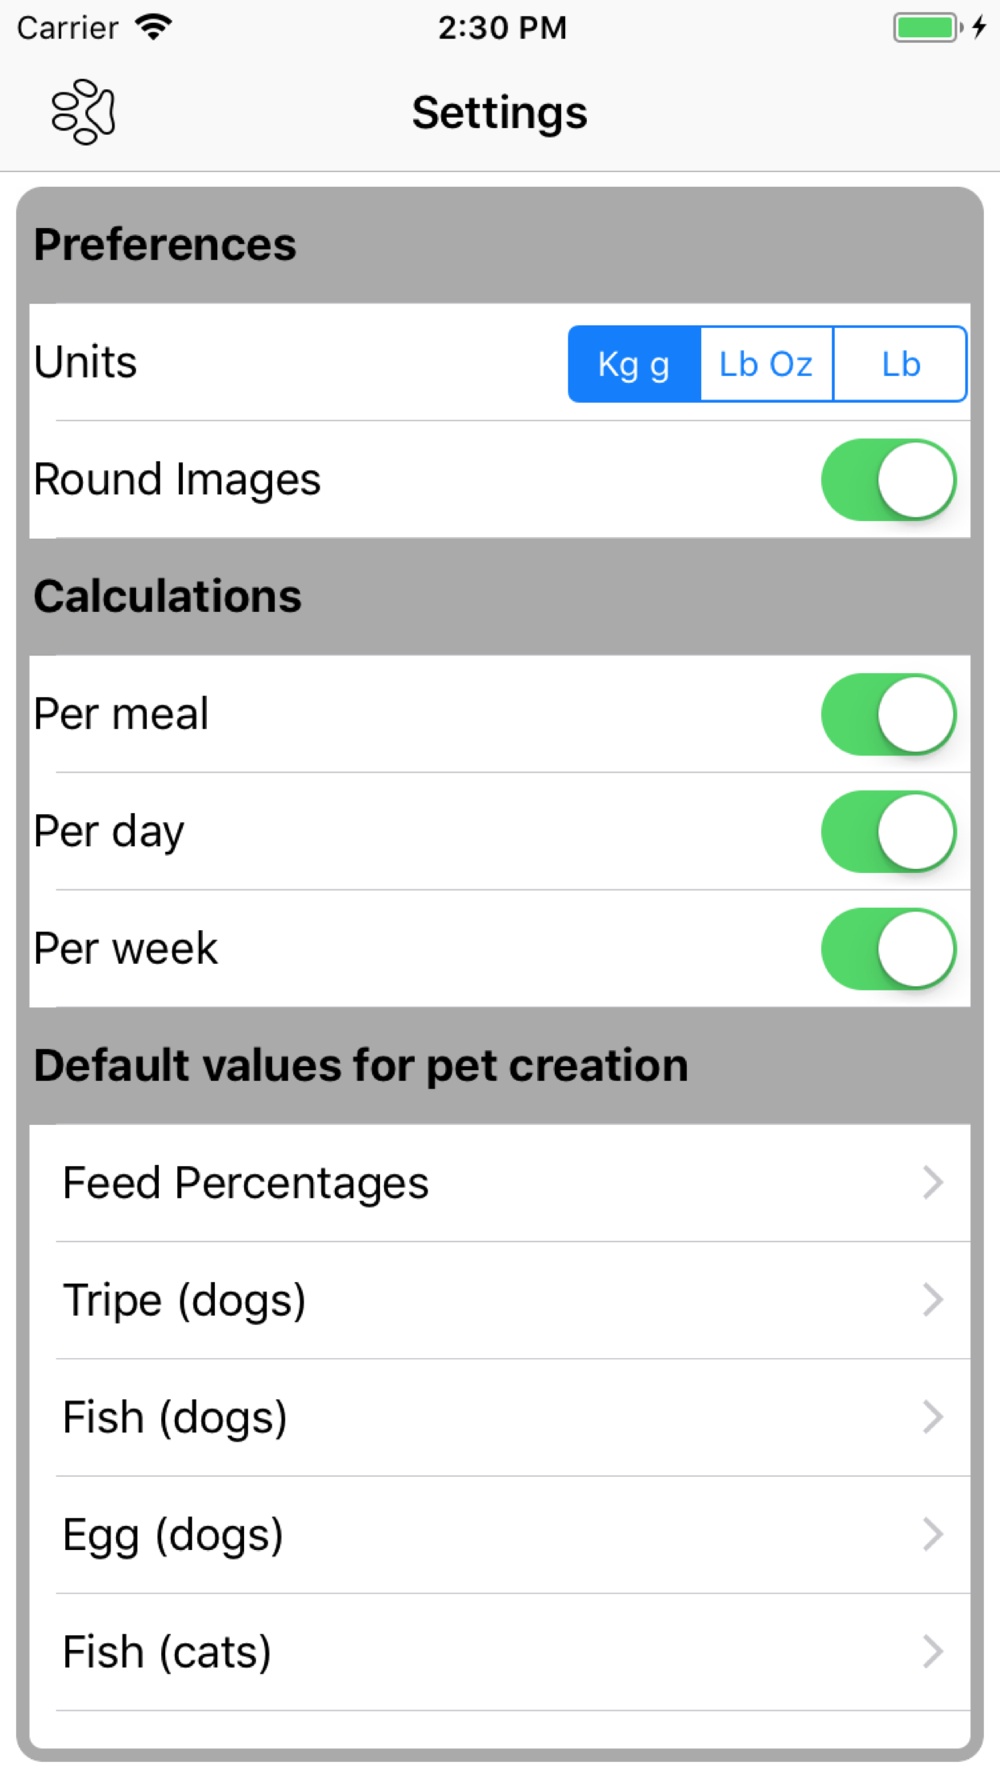Image resolution: width=1000 pixels, height=1778 pixels.
Task: Turn off the Per day switch
Action: pyautogui.click(x=888, y=832)
